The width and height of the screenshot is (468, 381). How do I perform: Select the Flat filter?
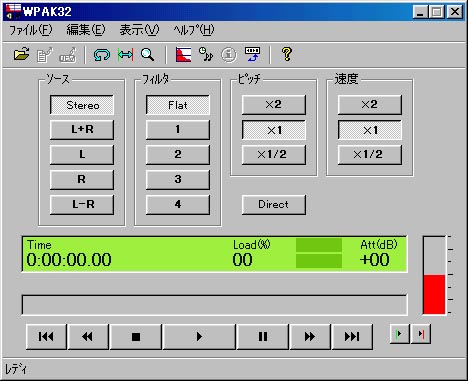(178, 105)
